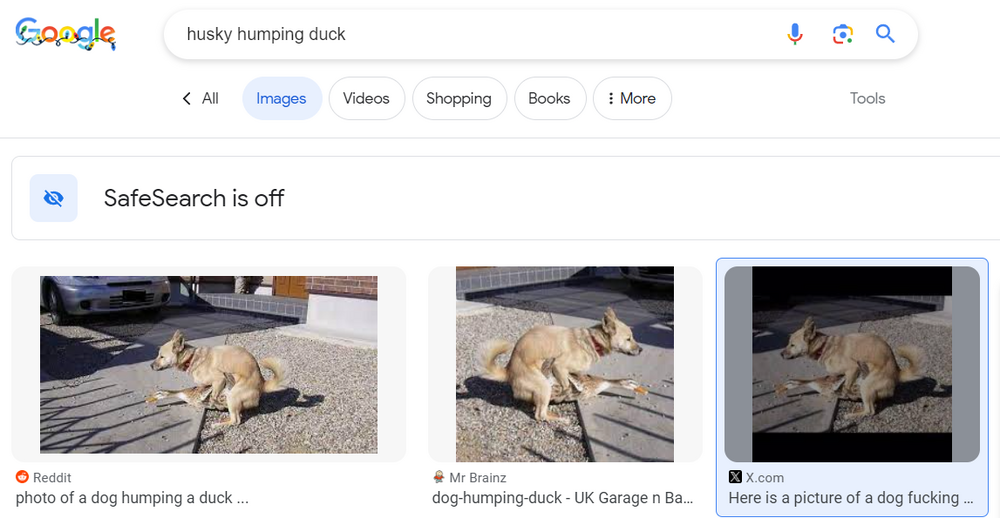The height and width of the screenshot is (518, 1000).
Task: Click the Google logo
Action: click(66, 34)
